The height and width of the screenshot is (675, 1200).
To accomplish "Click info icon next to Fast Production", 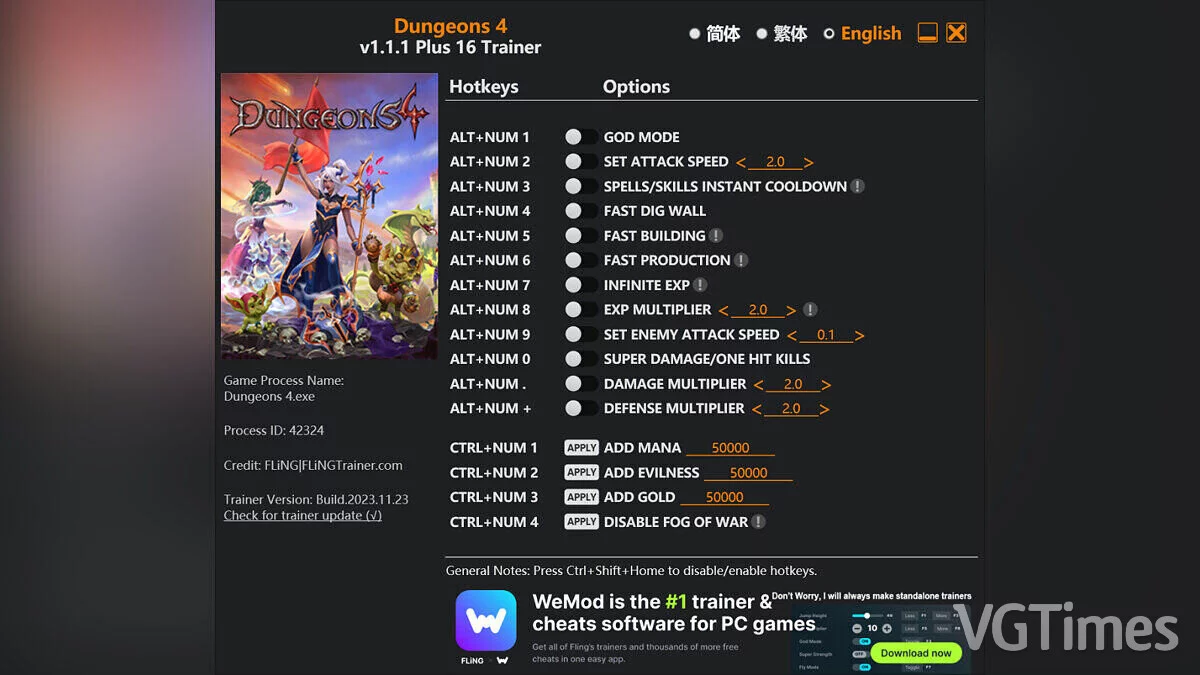I will pos(741,260).
